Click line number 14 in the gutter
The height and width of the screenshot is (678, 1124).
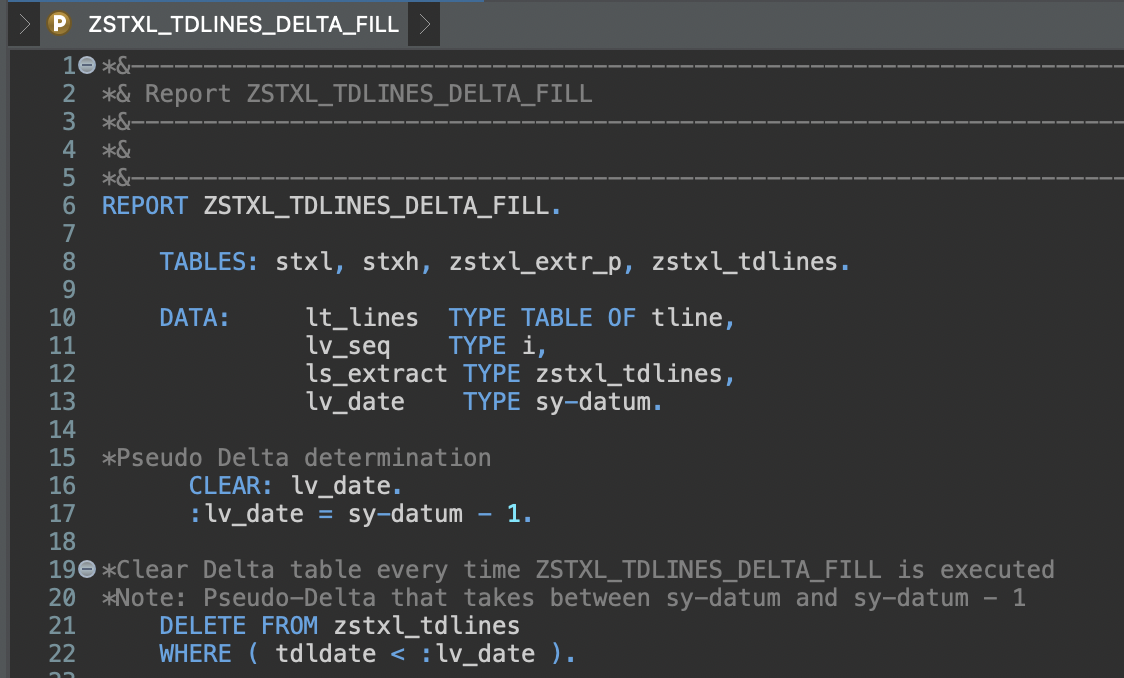point(62,429)
